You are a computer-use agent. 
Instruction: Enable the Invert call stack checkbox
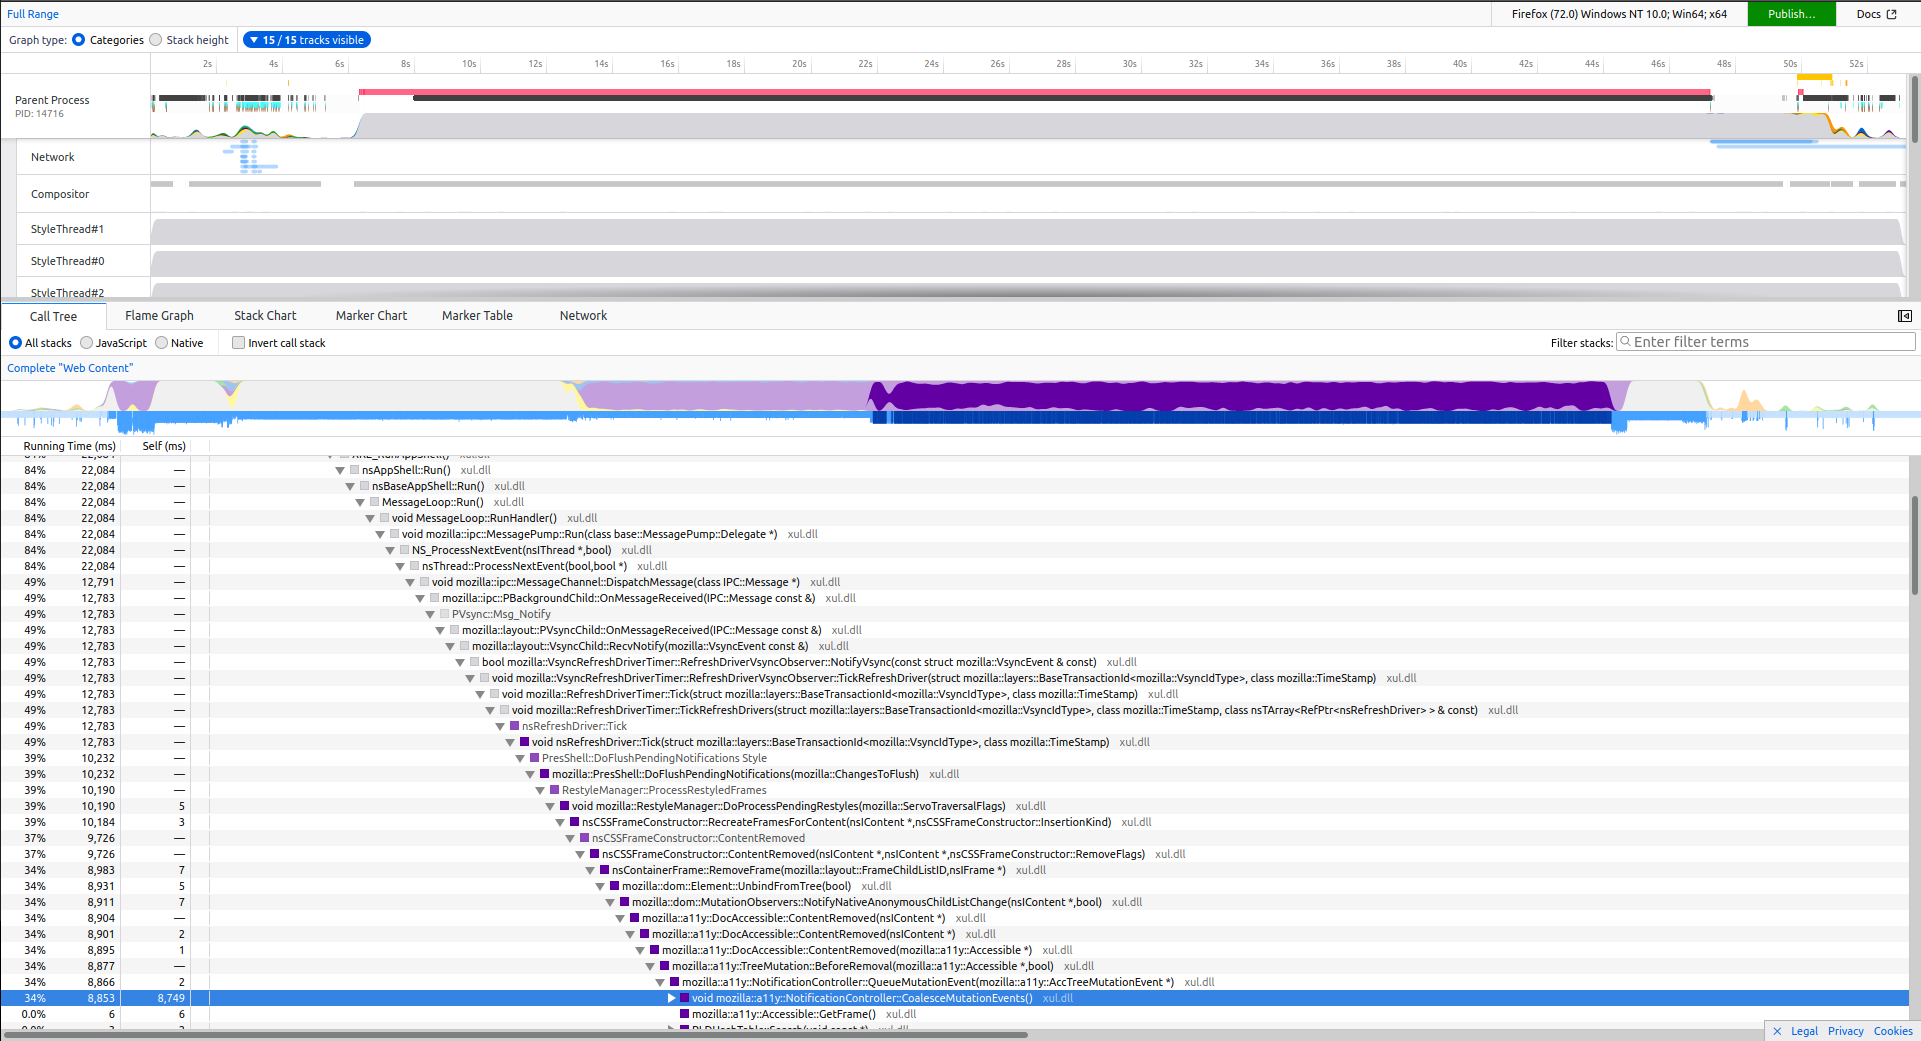point(238,342)
